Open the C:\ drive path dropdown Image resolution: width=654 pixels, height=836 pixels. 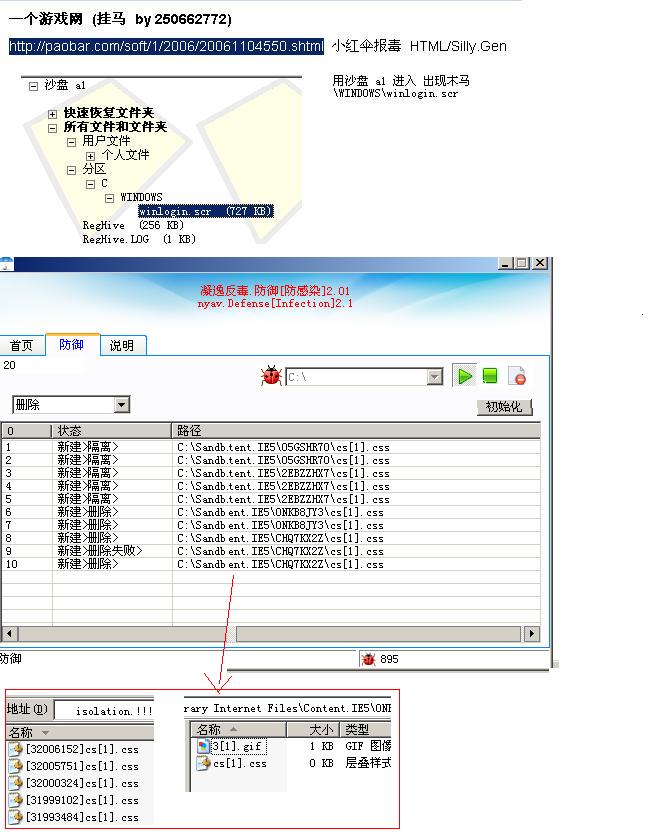point(434,377)
